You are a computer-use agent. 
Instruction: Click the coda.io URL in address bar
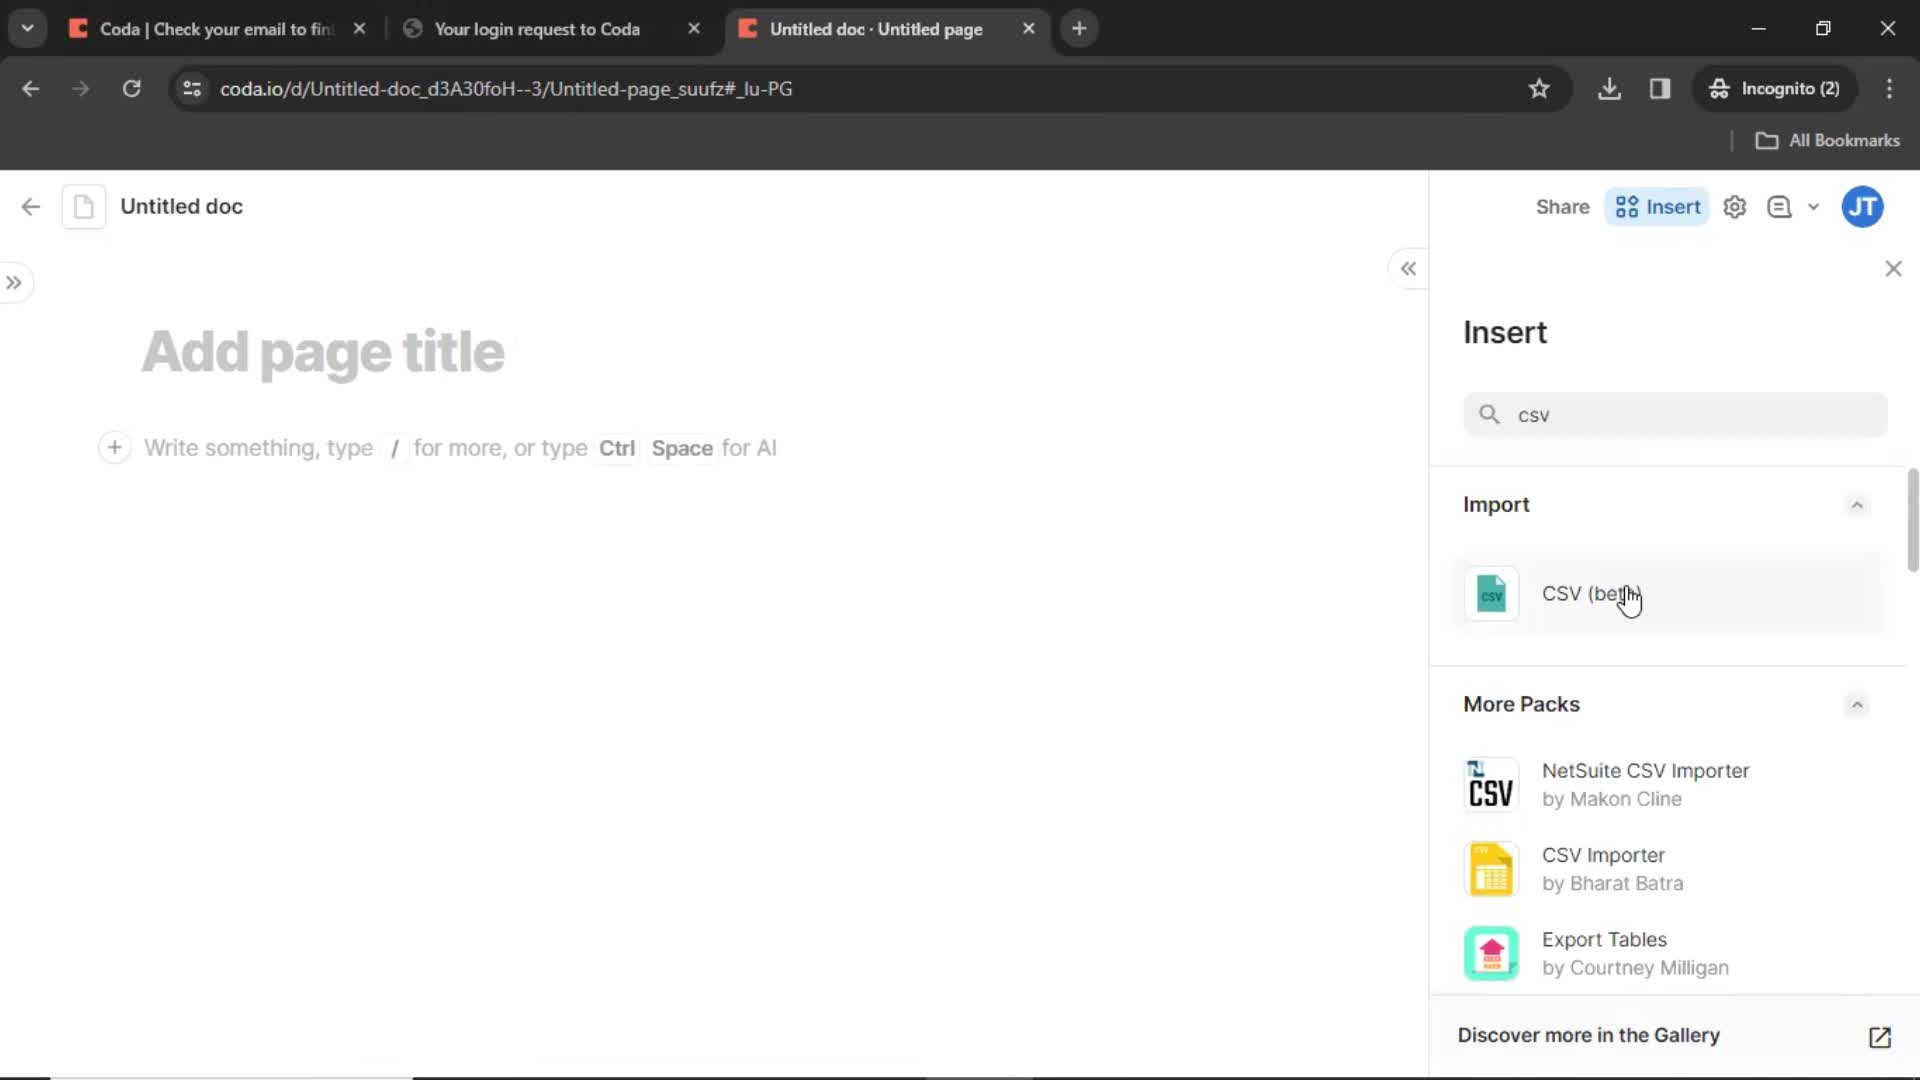click(x=506, y=89)
